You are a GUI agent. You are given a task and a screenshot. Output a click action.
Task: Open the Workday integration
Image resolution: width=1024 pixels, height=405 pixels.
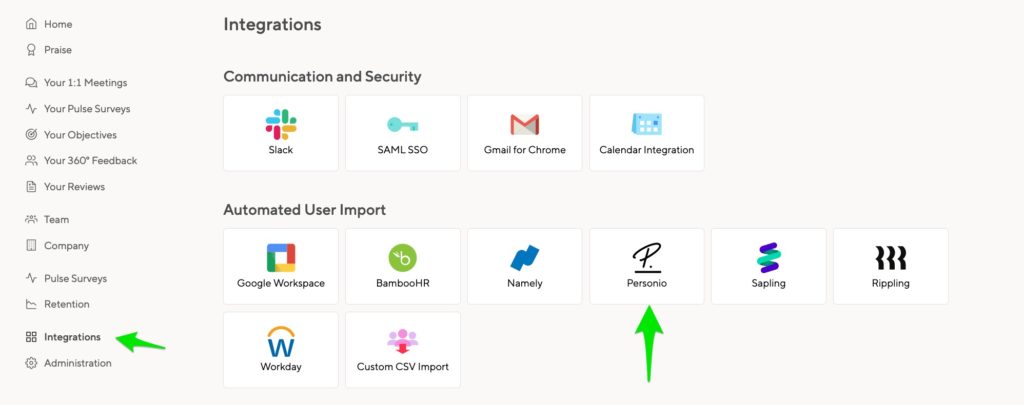(x=281, y=349)
